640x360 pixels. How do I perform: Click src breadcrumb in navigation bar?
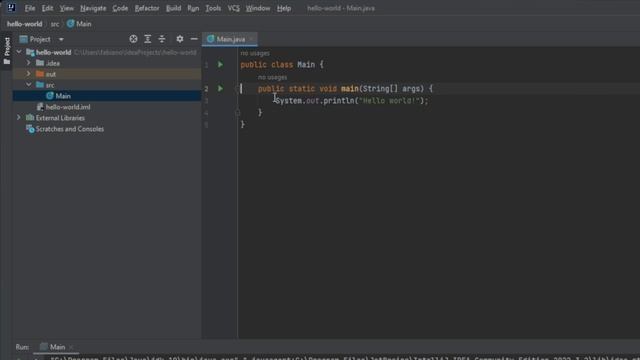coord(55,24)
